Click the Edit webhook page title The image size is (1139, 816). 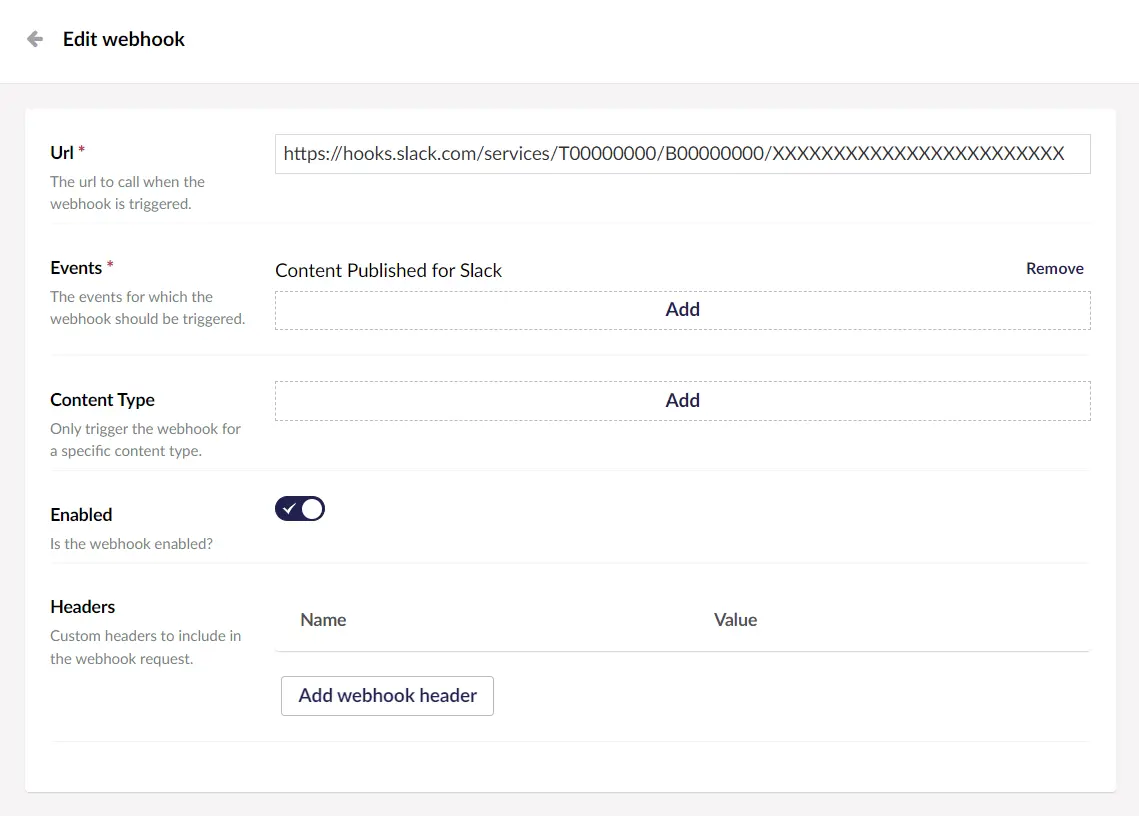coord(124,39)
